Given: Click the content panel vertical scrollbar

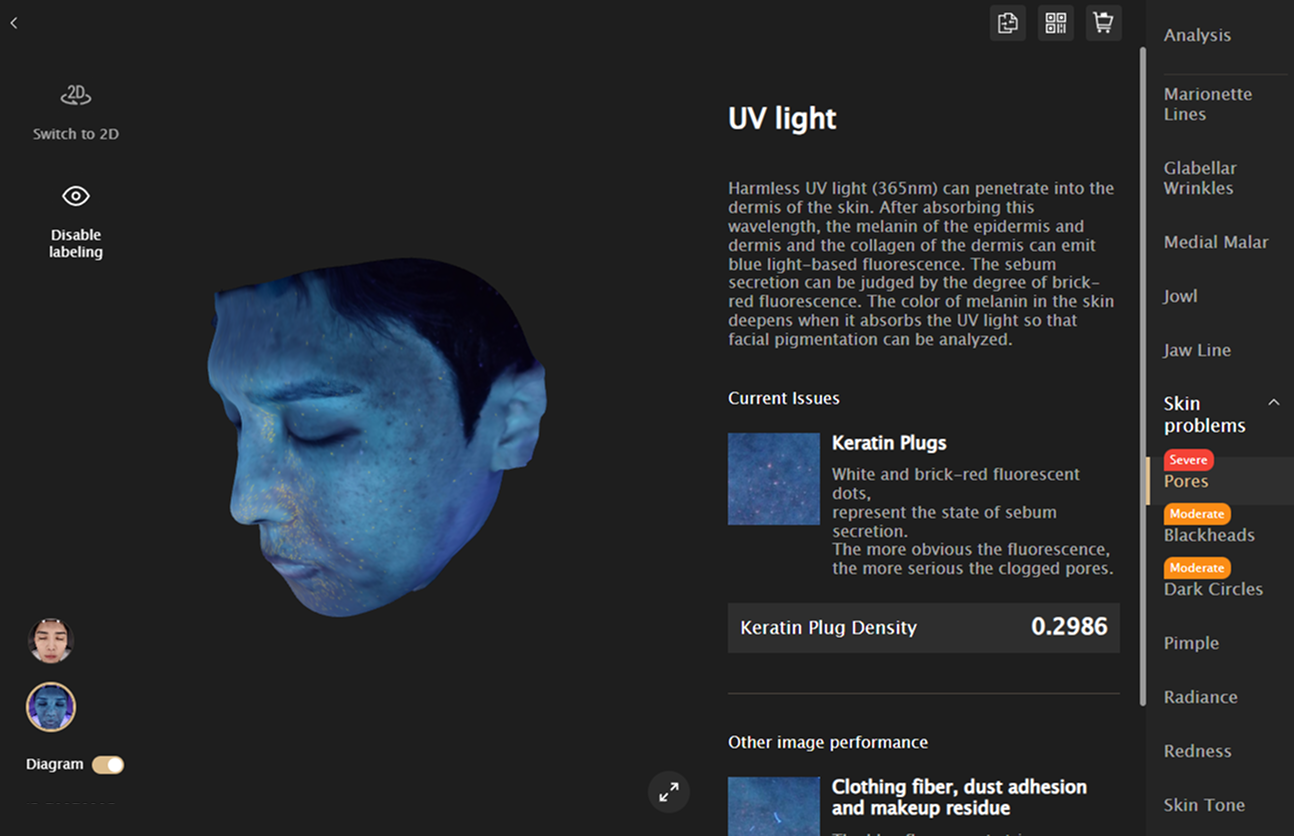Looking at the screenshot, I should point(1143,376).
